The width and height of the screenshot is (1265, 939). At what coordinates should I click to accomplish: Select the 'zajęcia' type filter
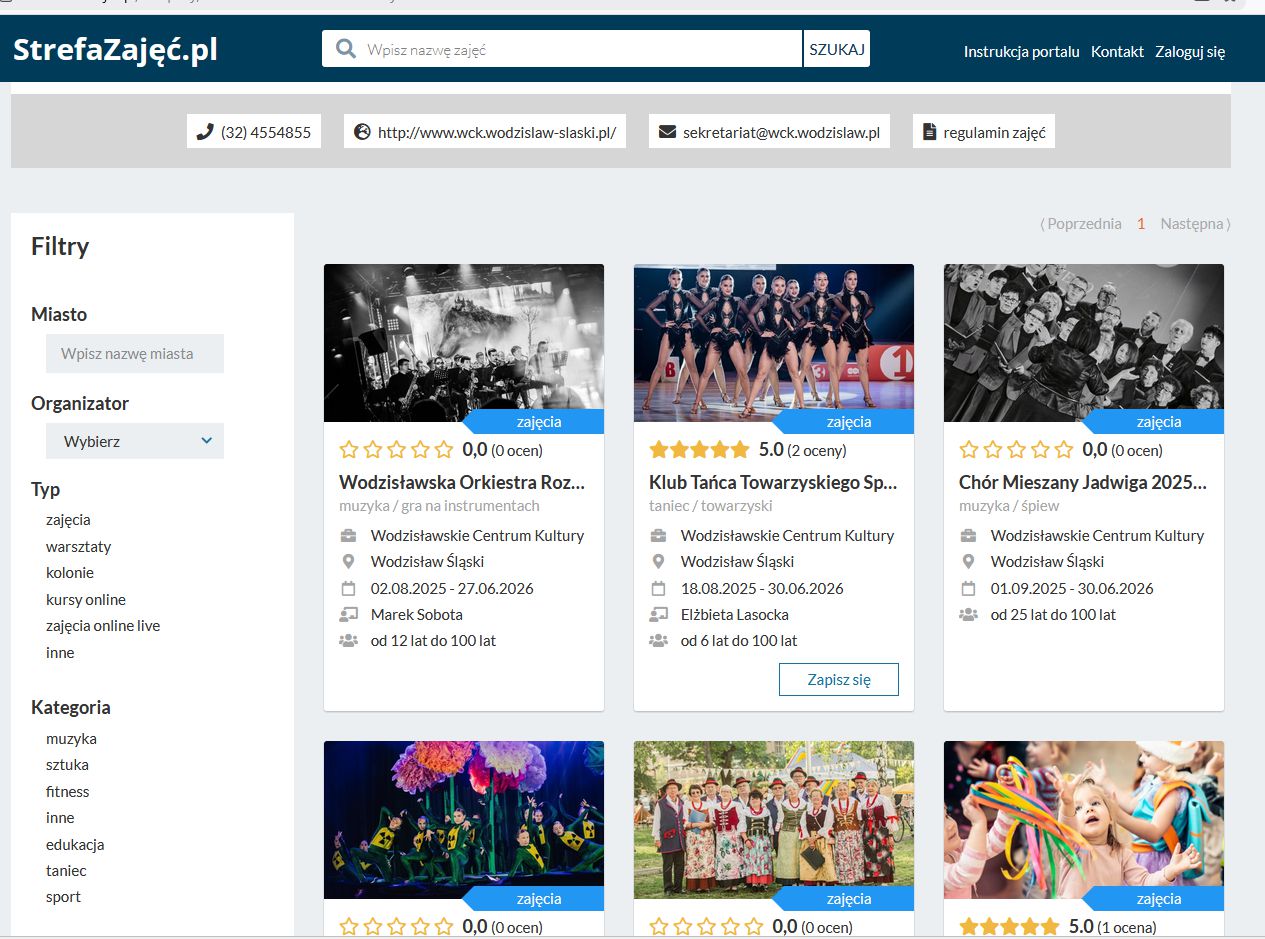coord(68,520)
